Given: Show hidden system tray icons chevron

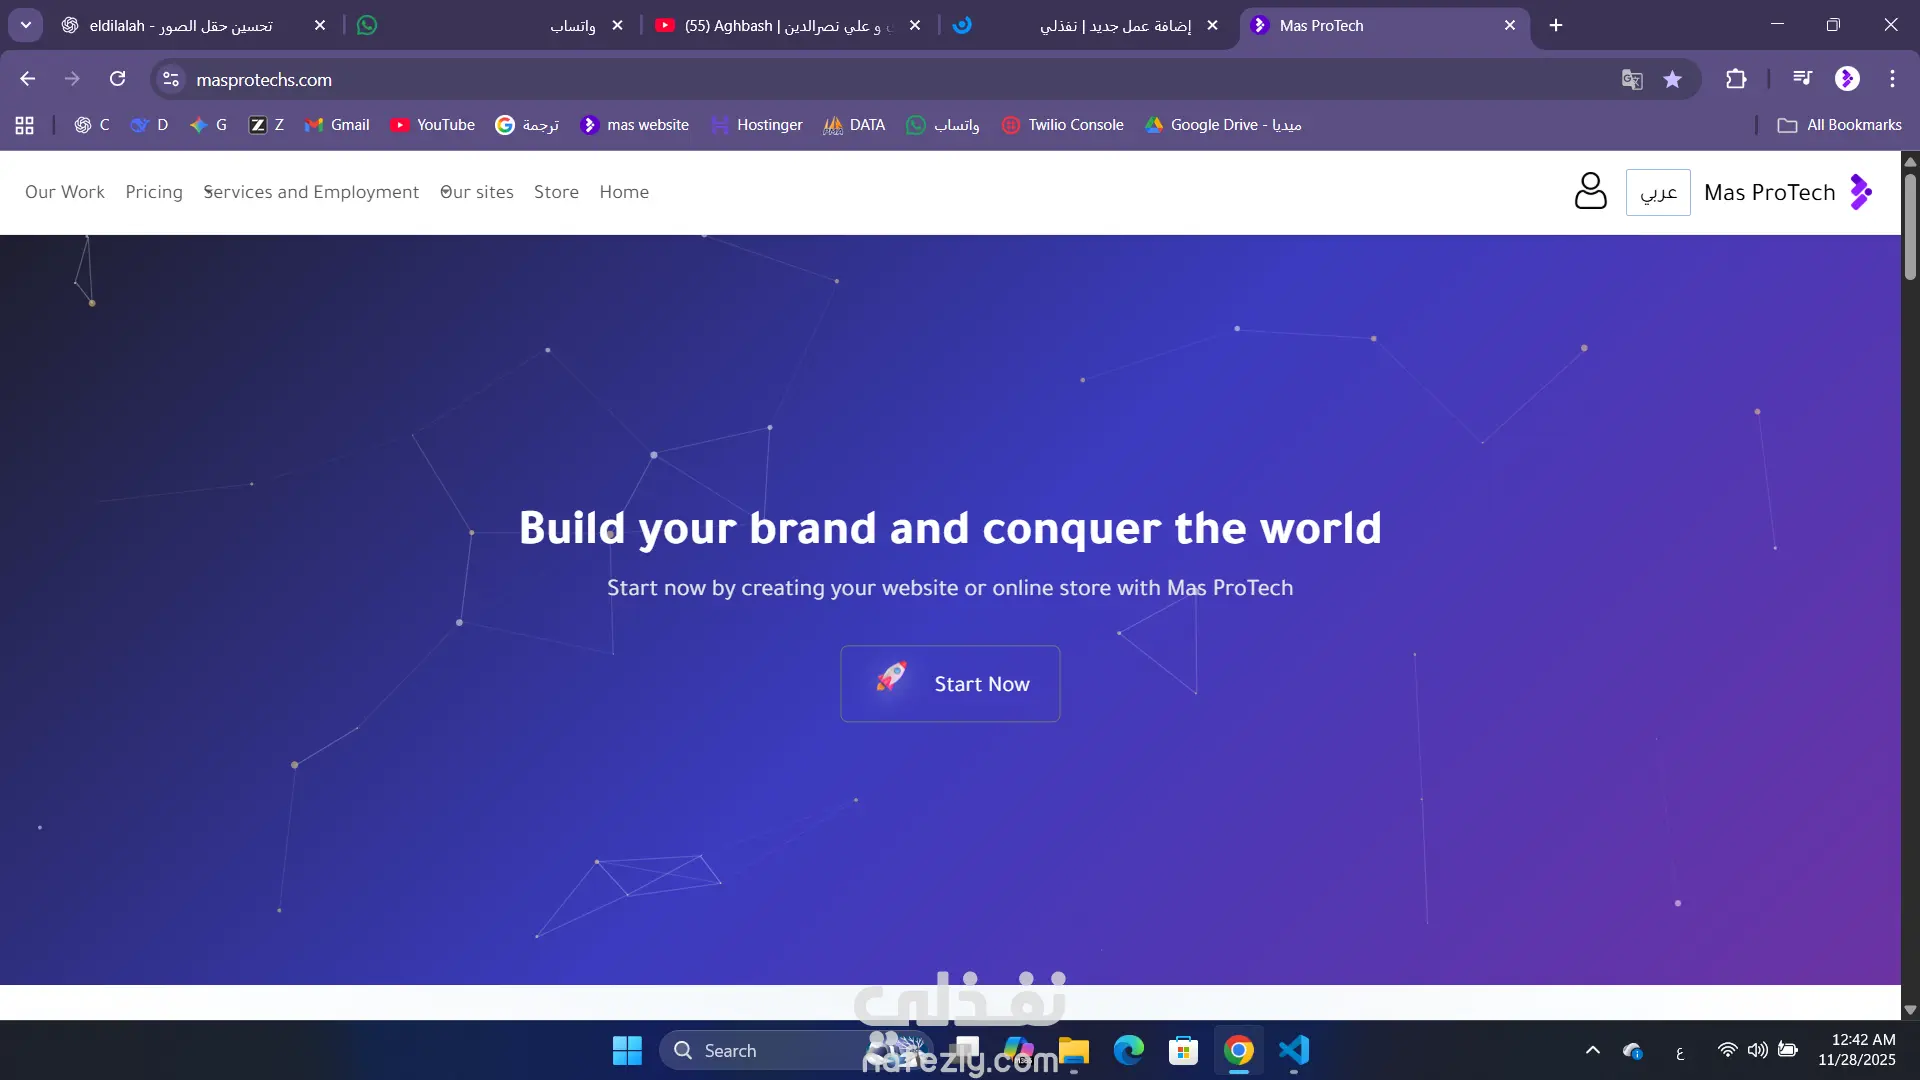Looking at the screenshot, I should click(1593, 1050).
